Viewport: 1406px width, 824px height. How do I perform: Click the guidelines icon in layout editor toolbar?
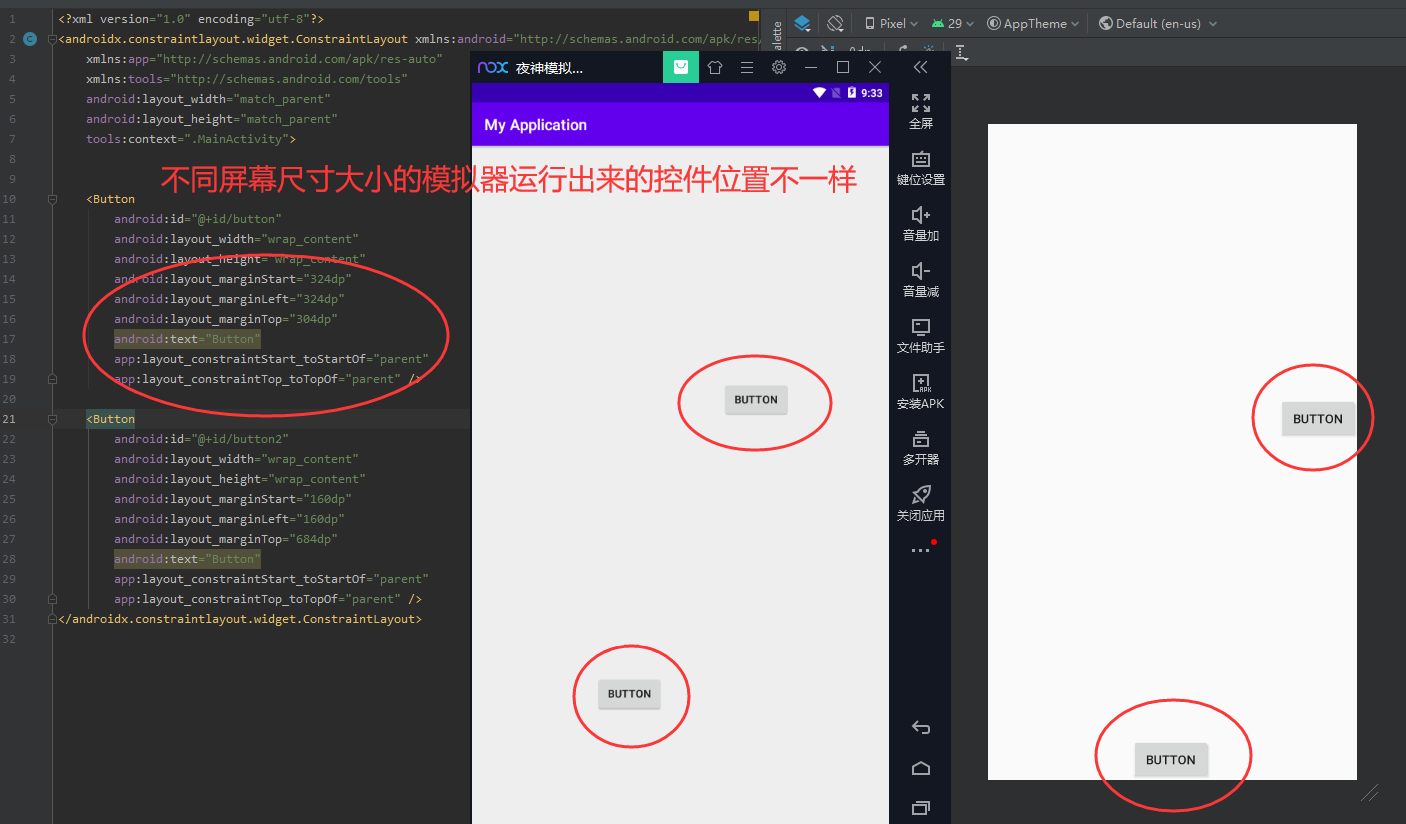[961, 52]
